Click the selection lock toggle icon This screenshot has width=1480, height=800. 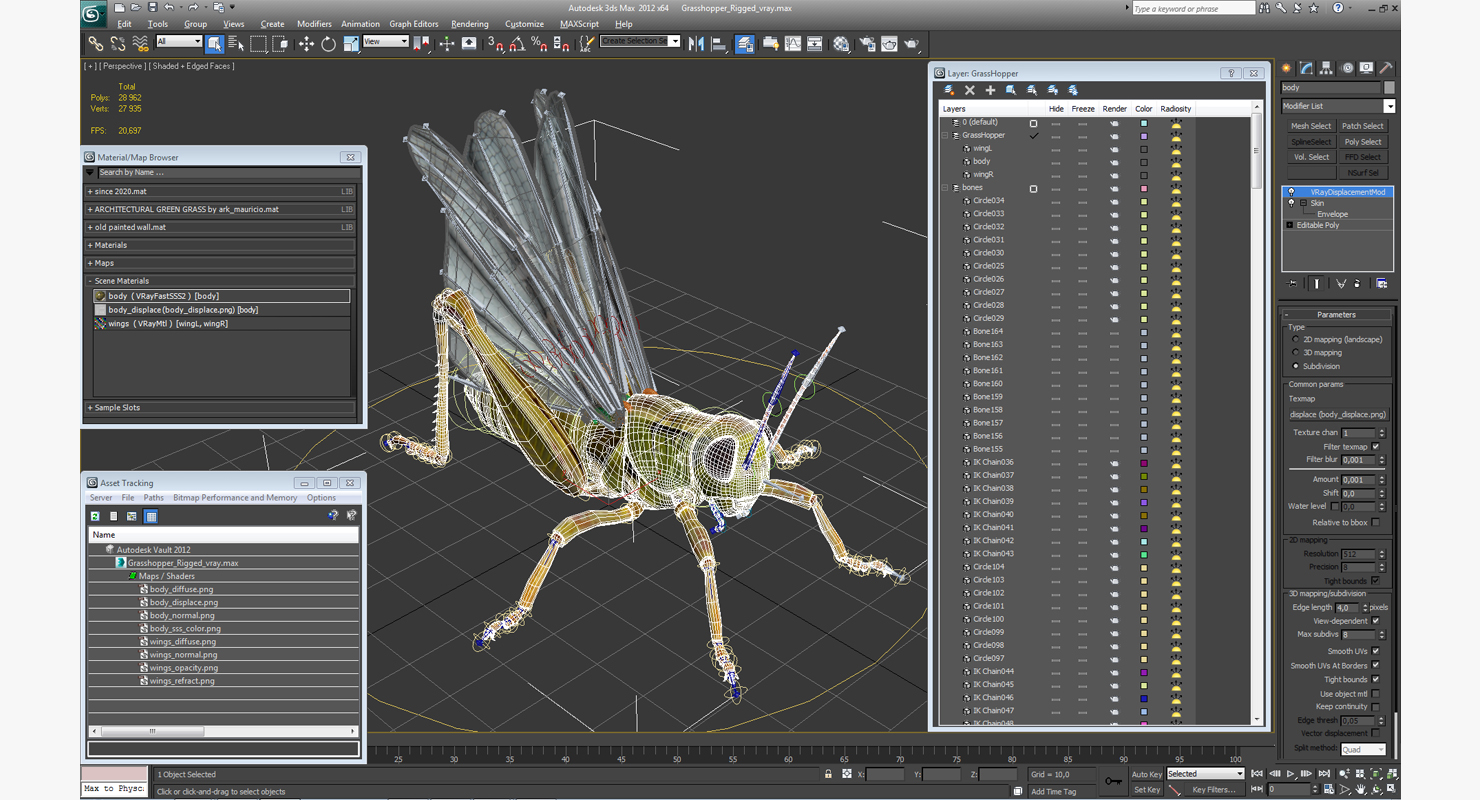tap(828, 774)
